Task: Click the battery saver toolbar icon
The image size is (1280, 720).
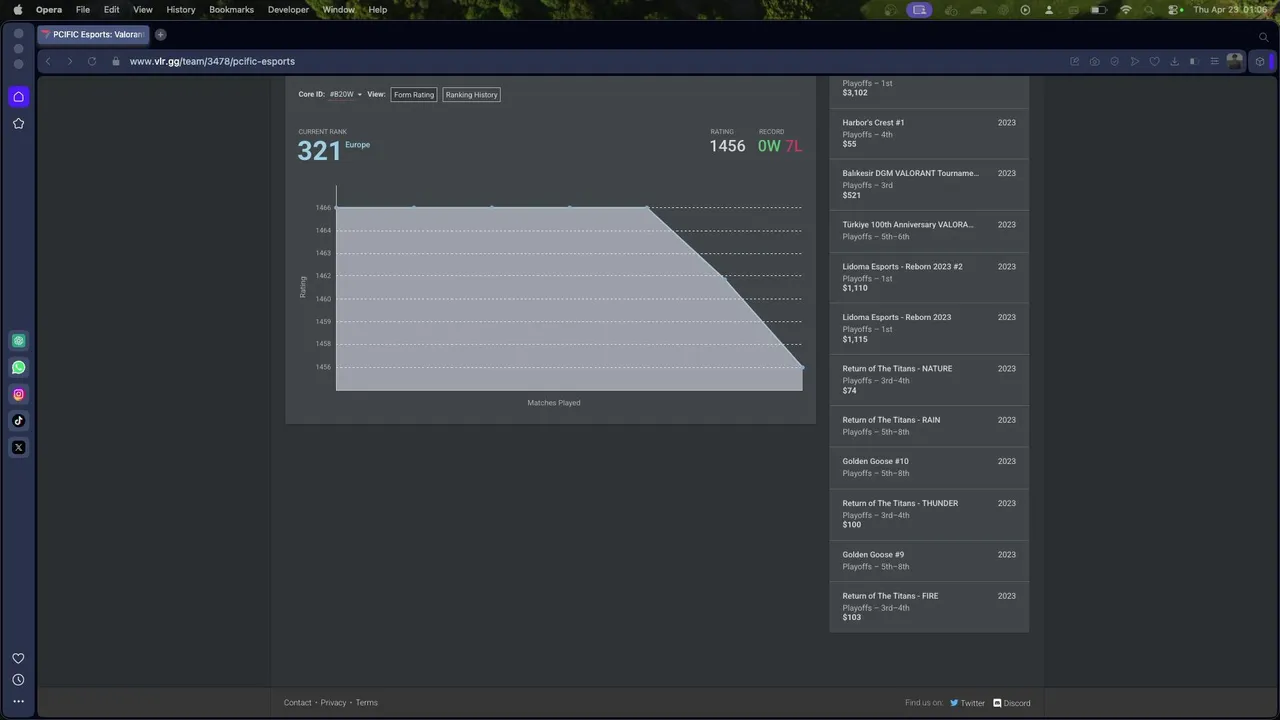Action: pyautogui.click(x=1194, y=61)
